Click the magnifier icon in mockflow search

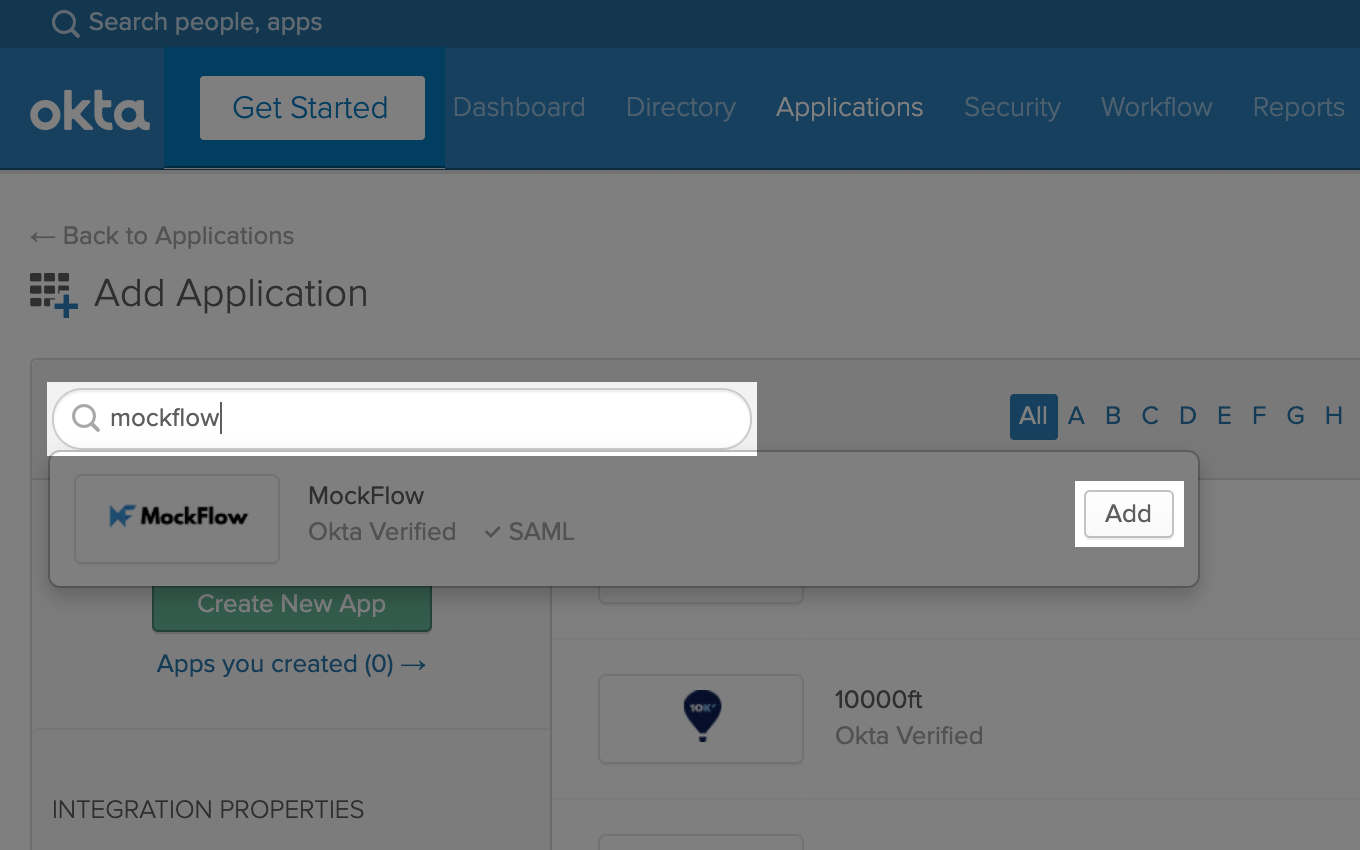86,418
